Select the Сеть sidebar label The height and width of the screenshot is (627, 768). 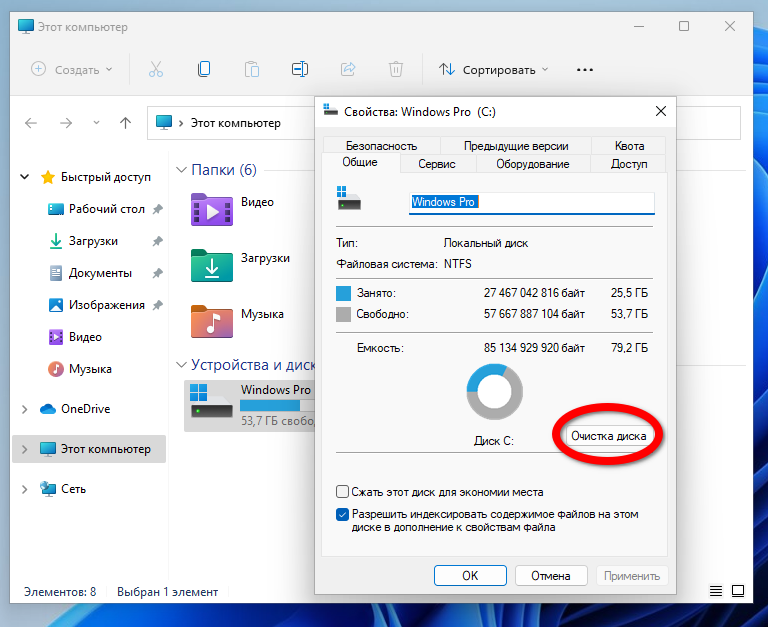pyautogui.click(x=73, y=489)
